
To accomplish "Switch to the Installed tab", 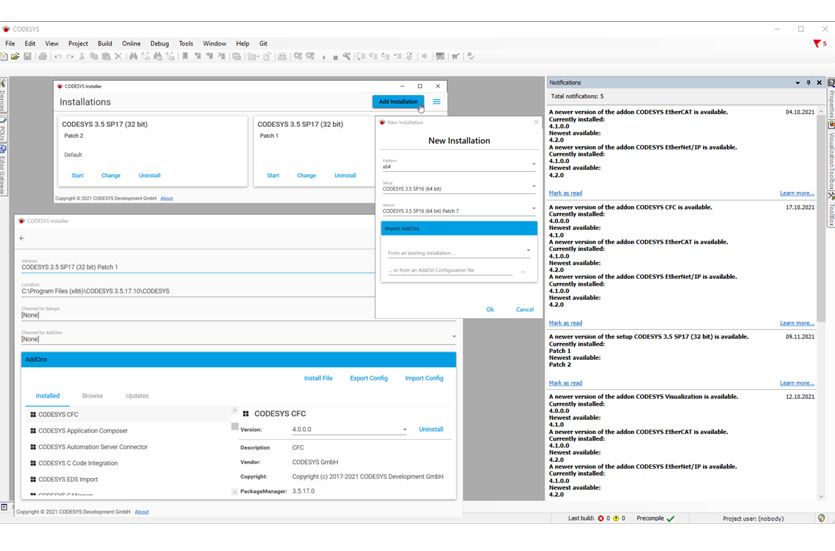I will point(48,396).
